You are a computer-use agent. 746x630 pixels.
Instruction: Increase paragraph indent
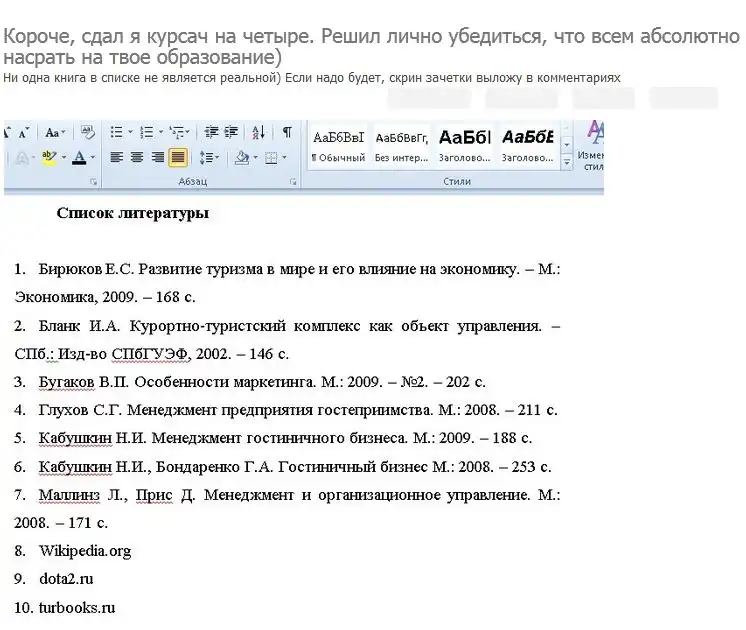coord(231,132)
